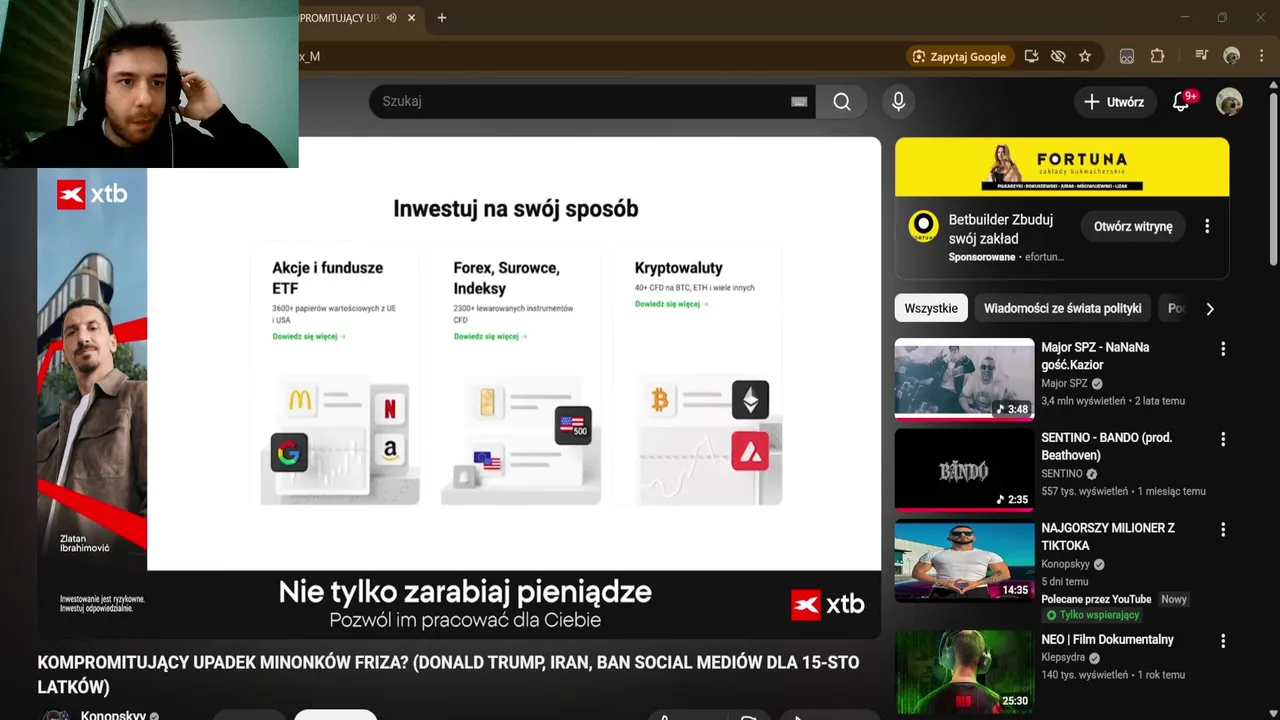
Task: Start voice search with the microphone
Action: coord(898,101)
